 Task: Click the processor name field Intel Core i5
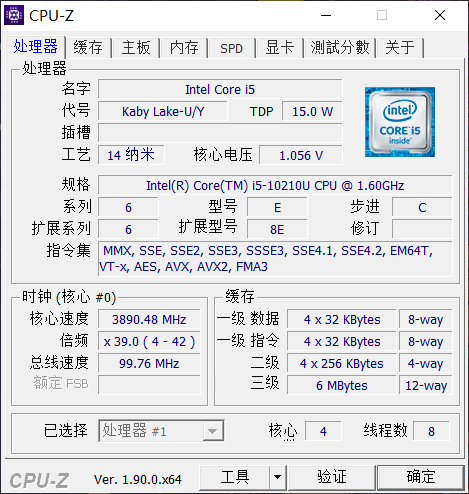(220, 89)
